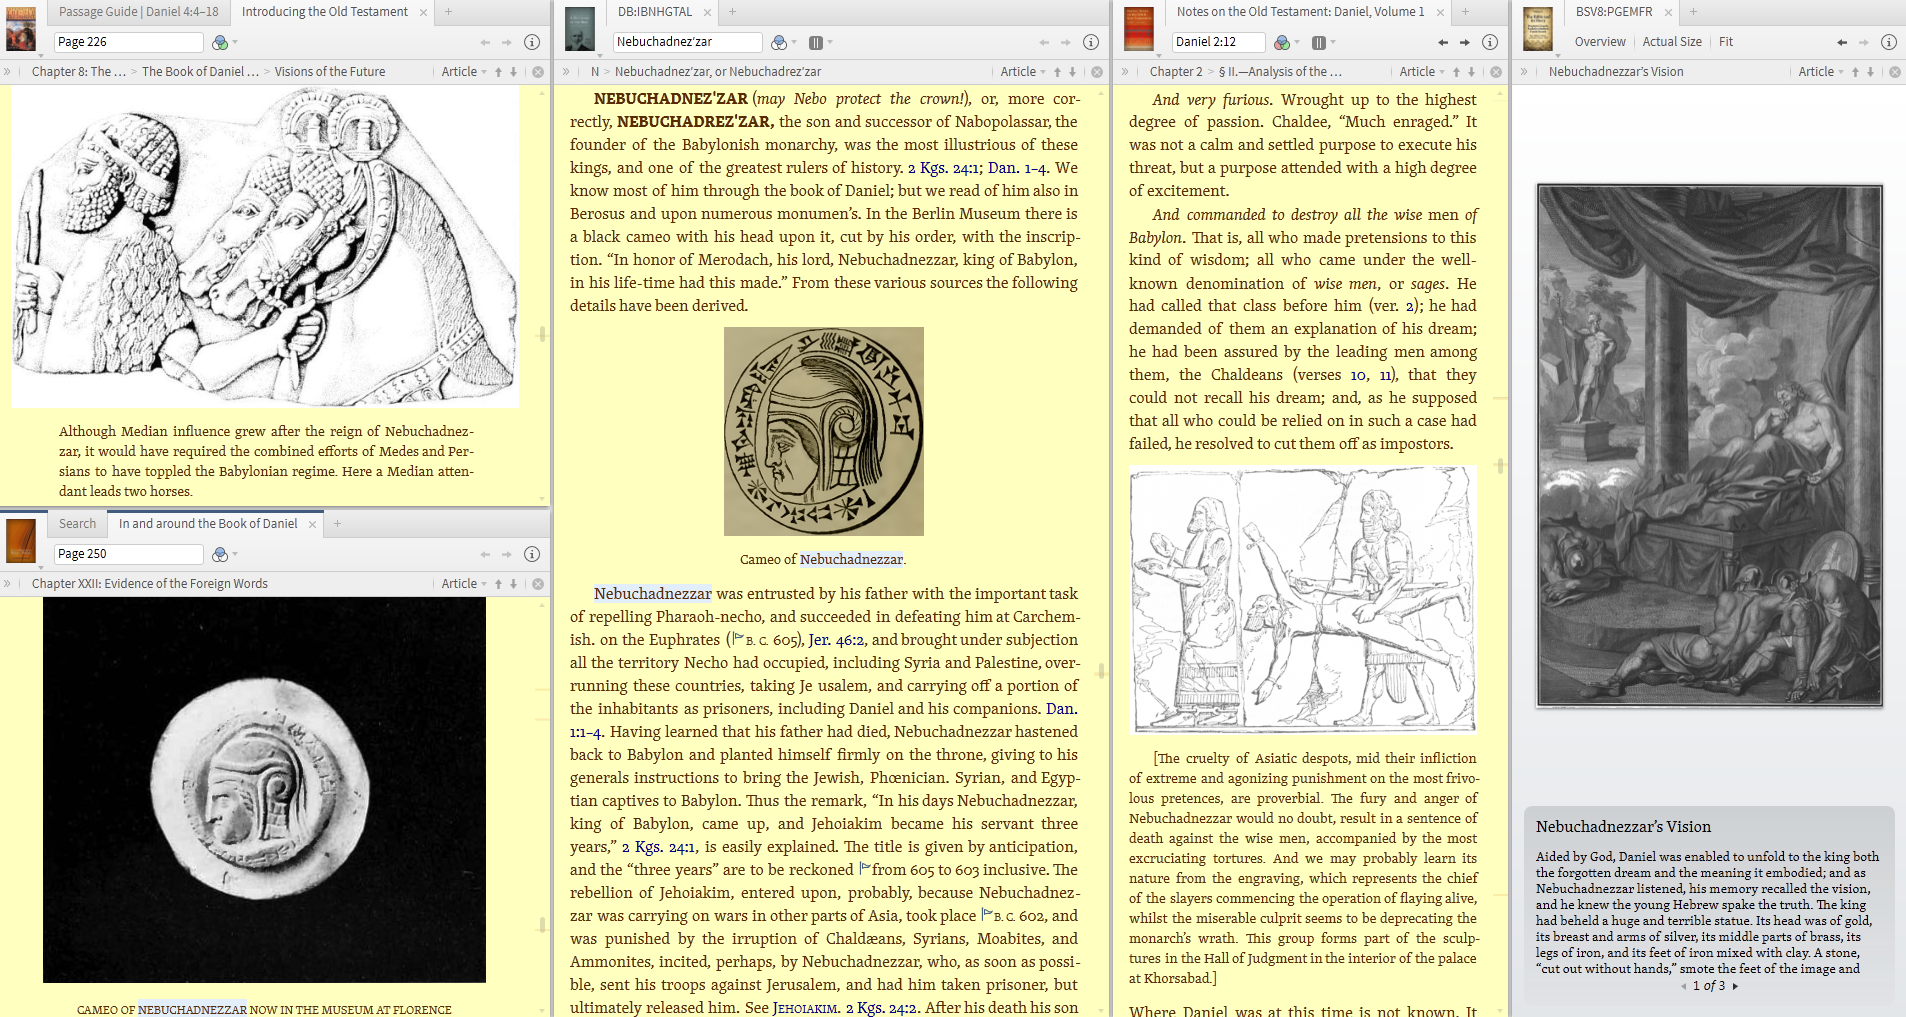
Task: Show resource info for BSV8:PGEMFR panel
Action: pos(1889,42)
